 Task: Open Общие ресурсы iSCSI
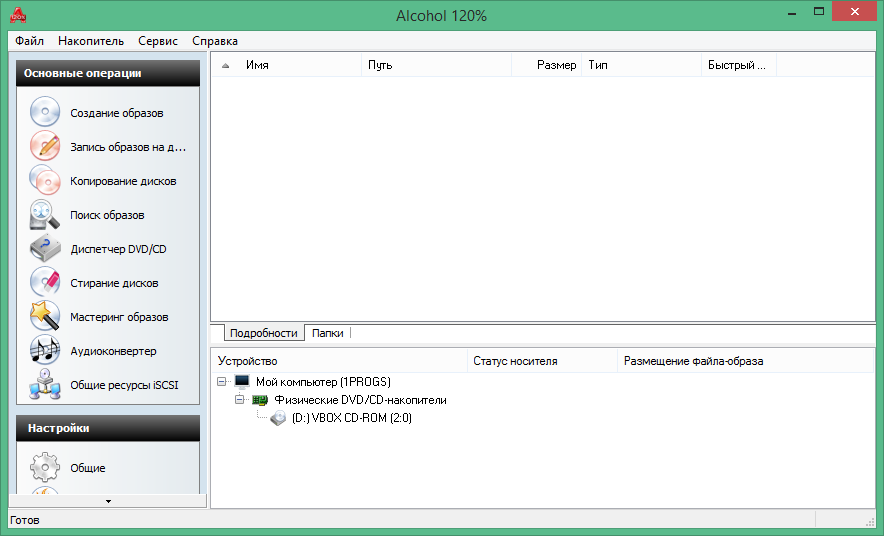pos(124,385)
